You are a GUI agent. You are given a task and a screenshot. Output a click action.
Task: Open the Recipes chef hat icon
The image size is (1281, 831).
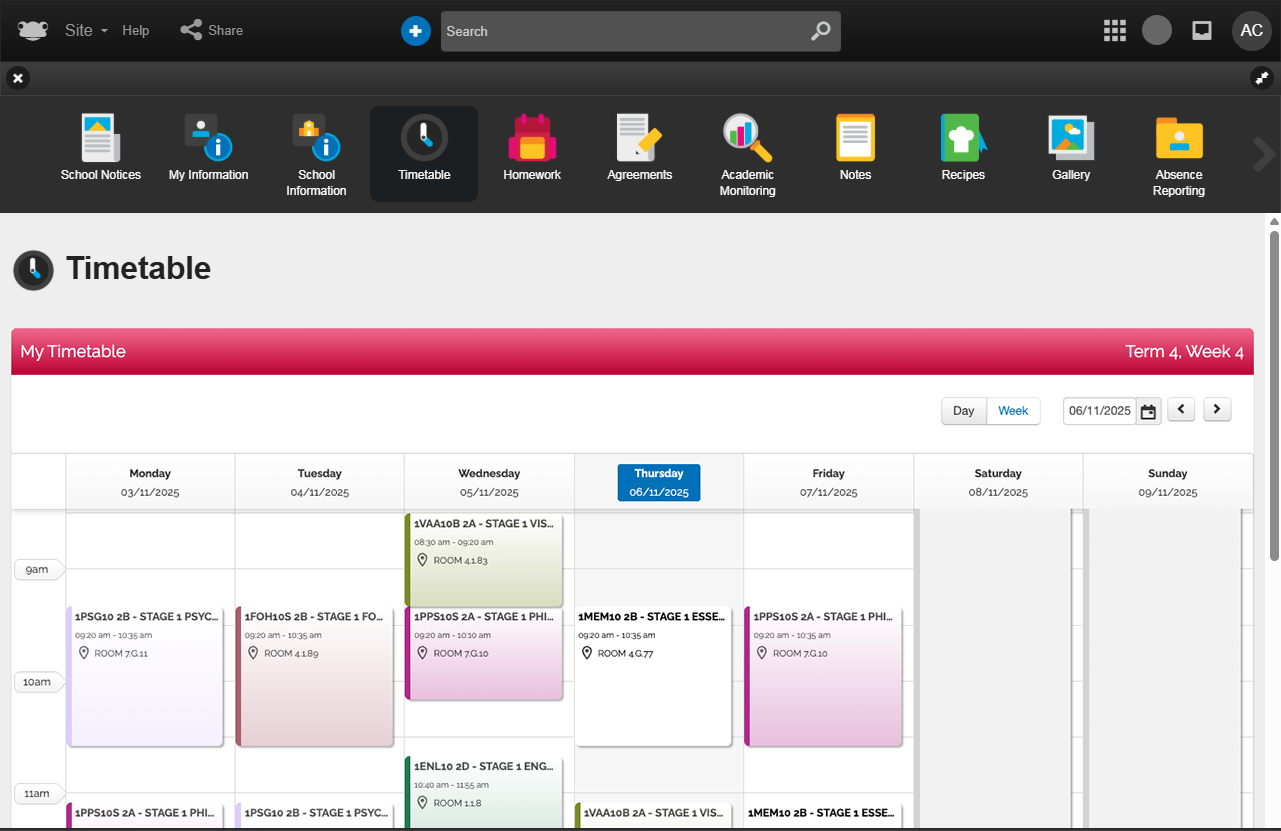(x=963, y=139)
